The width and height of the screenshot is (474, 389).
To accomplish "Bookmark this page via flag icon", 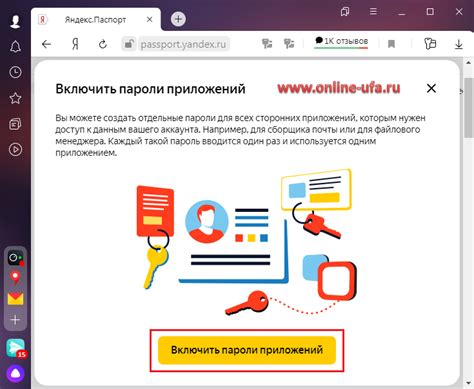I will pos(391,44).
